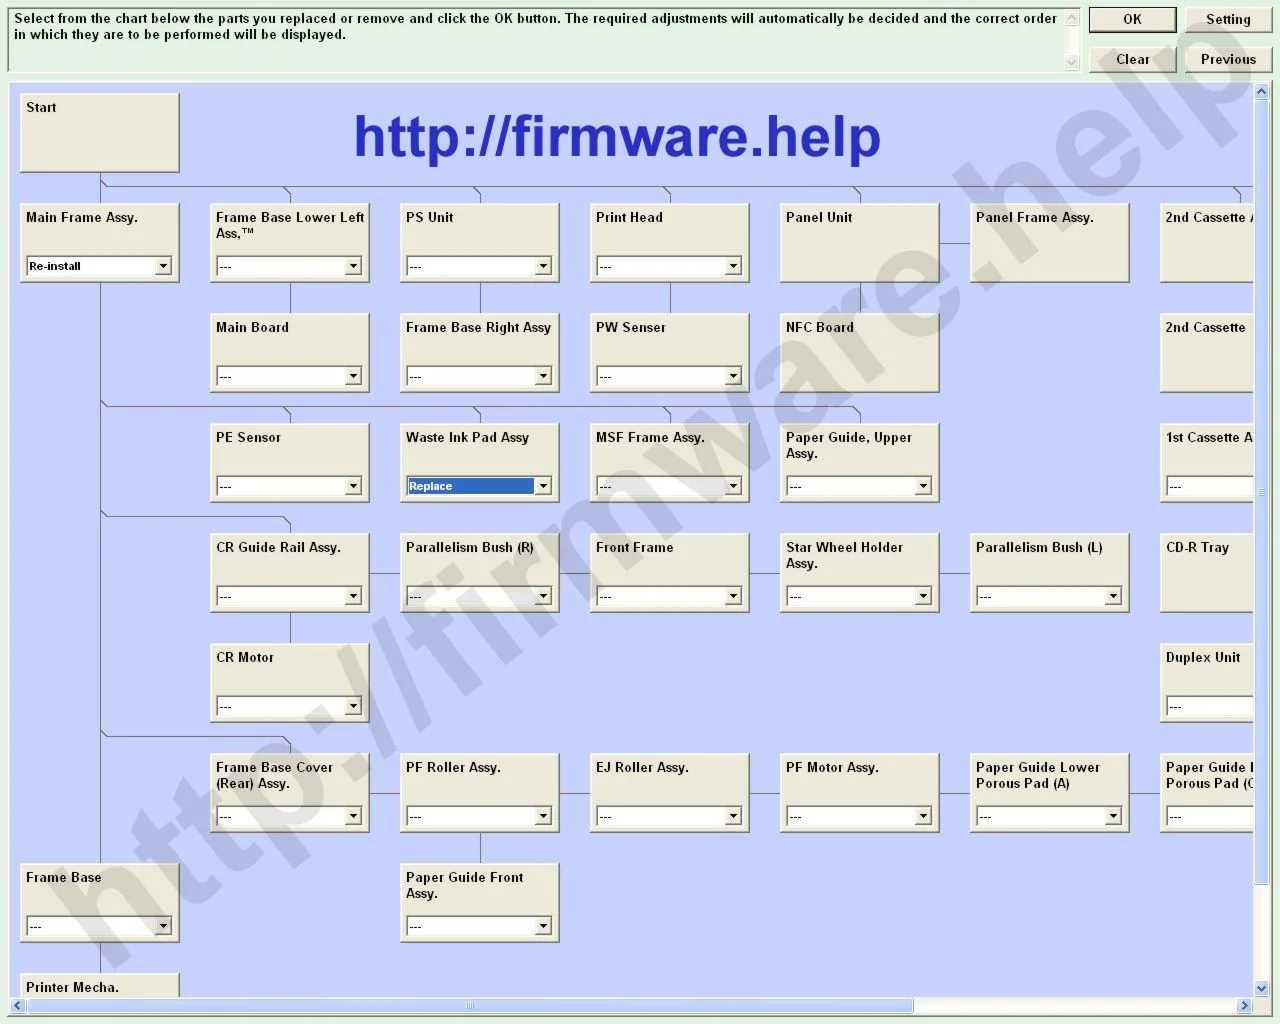The image size is (1280, 1024).
Task: Click horizontal scrollbar left arrow
Action: coord(18,1006)
